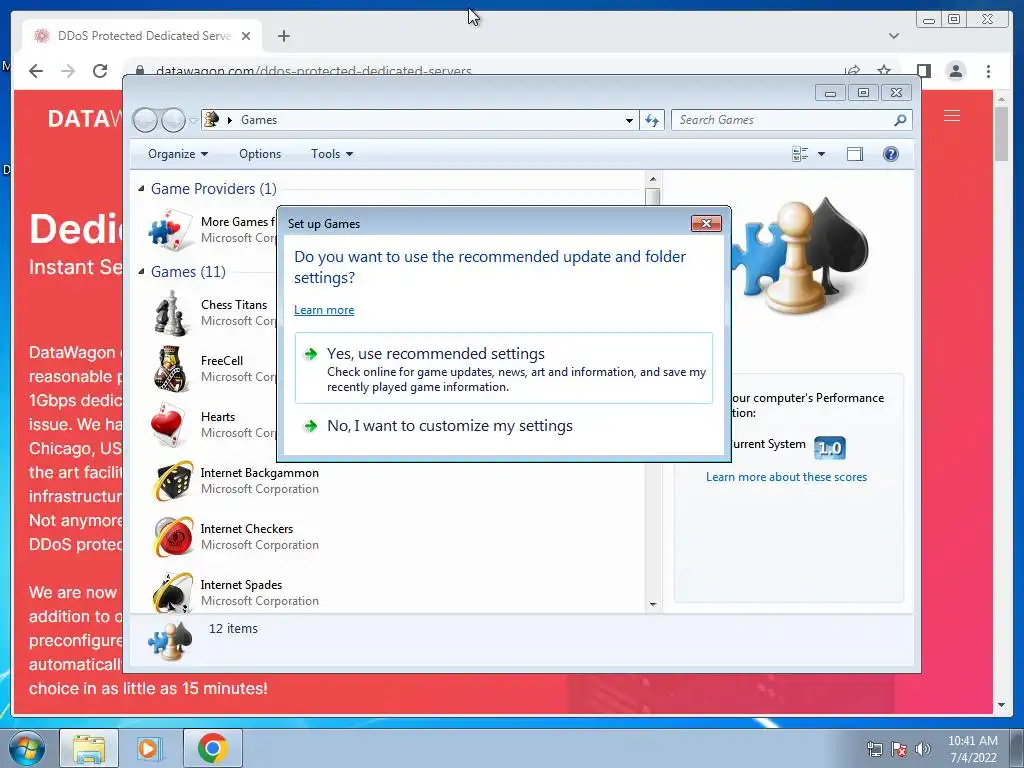Toggle Chrome's side panel icon

923,71
